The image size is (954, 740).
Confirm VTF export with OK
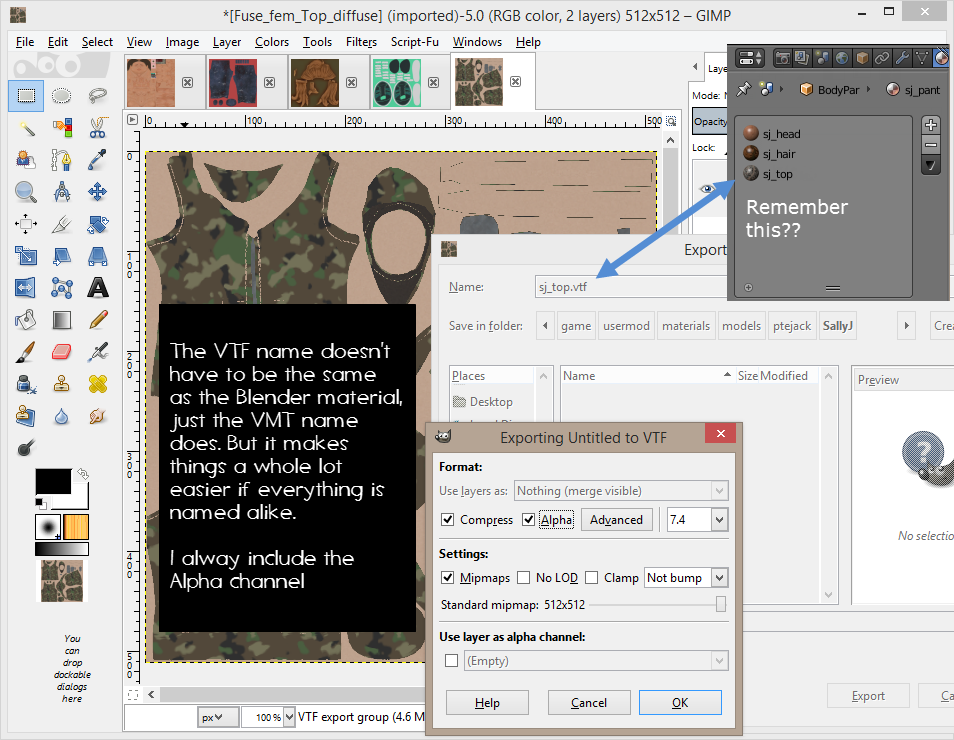click(680, 702)
